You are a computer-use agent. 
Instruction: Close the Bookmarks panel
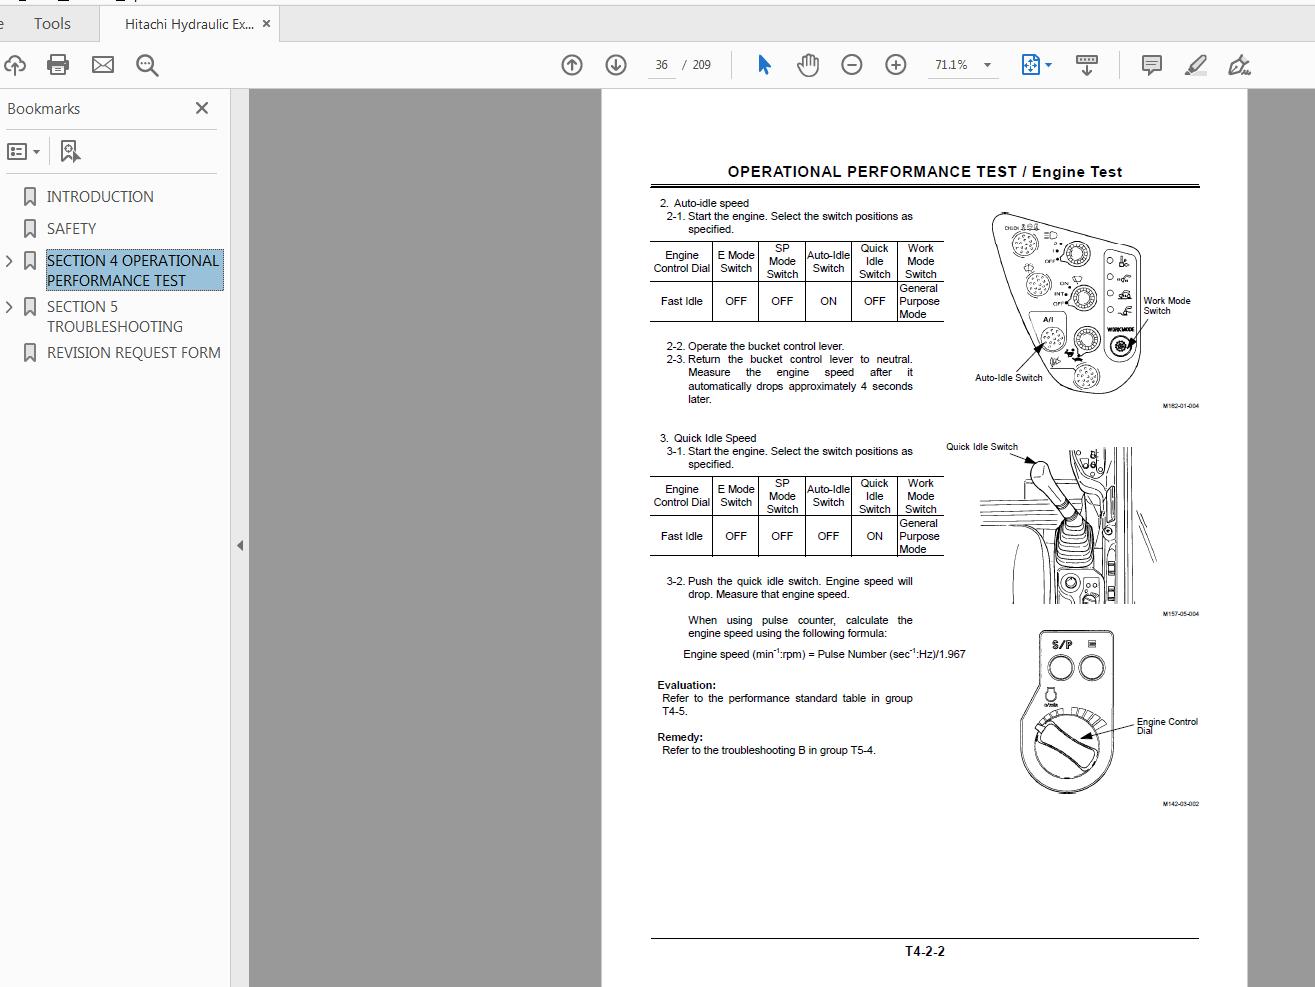[x=202, y=108]
